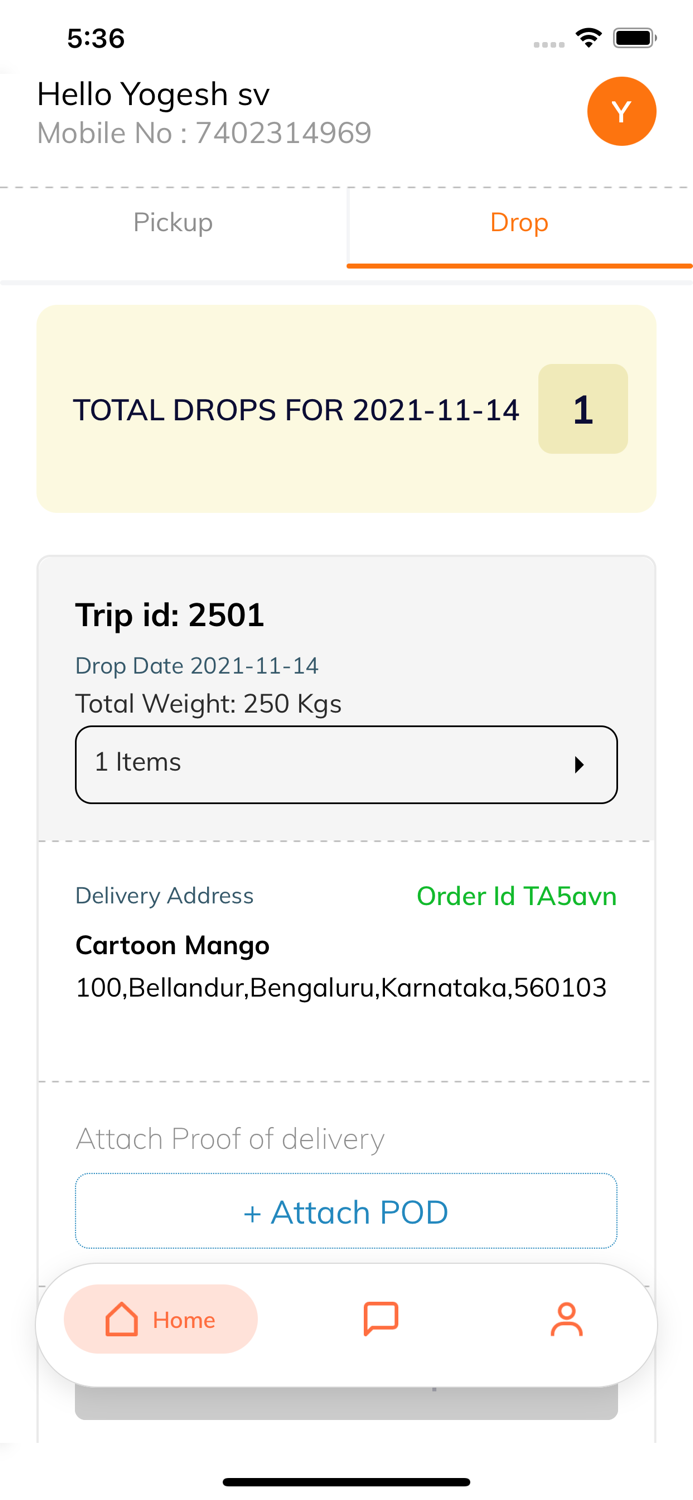Tap the Mobile No 7402314969 text
693x1500 pixels.
click(204, 132)
